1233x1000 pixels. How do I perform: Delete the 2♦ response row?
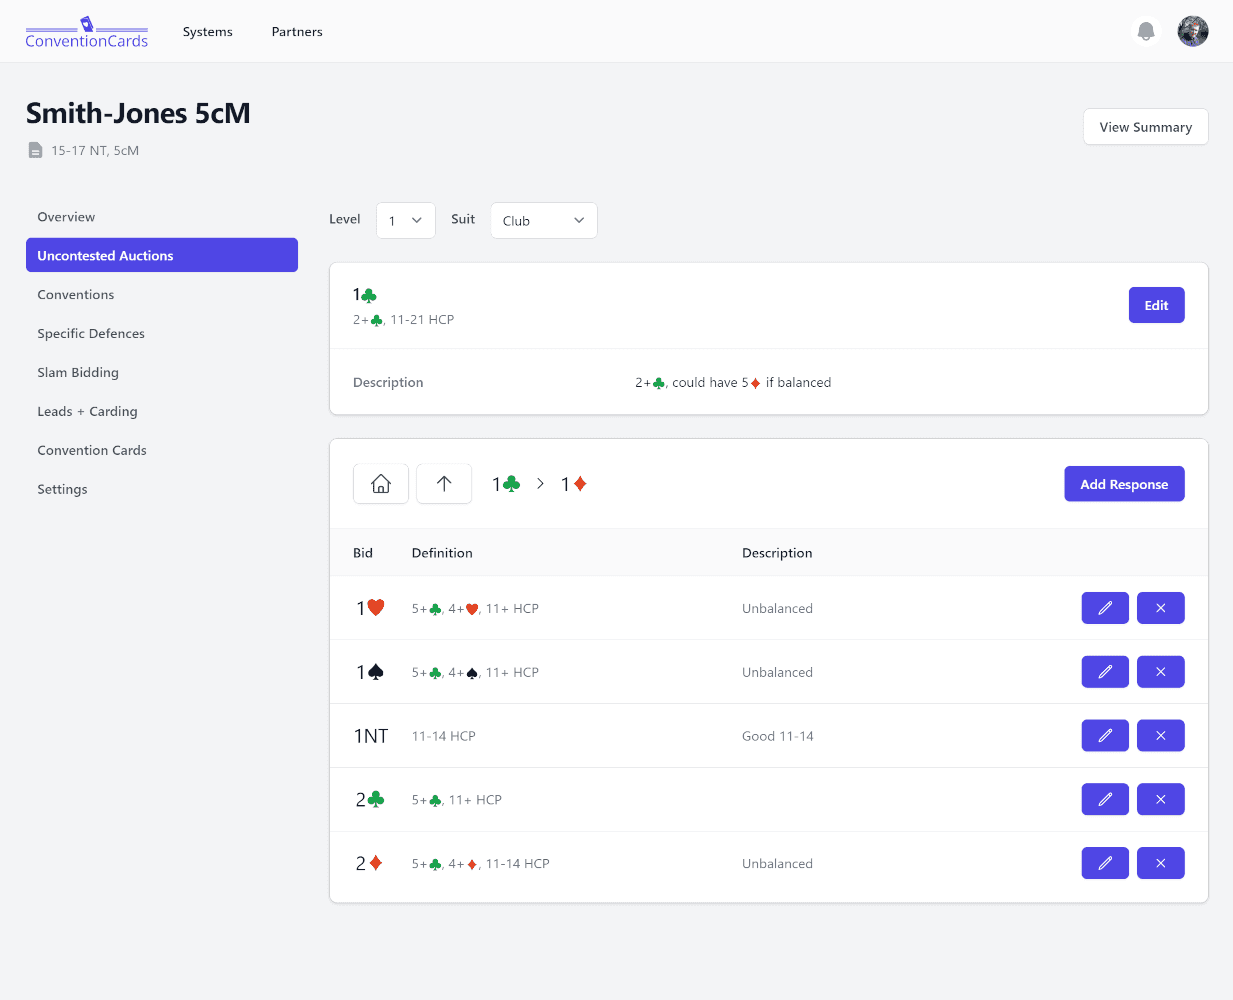[x=1160, y=864]
